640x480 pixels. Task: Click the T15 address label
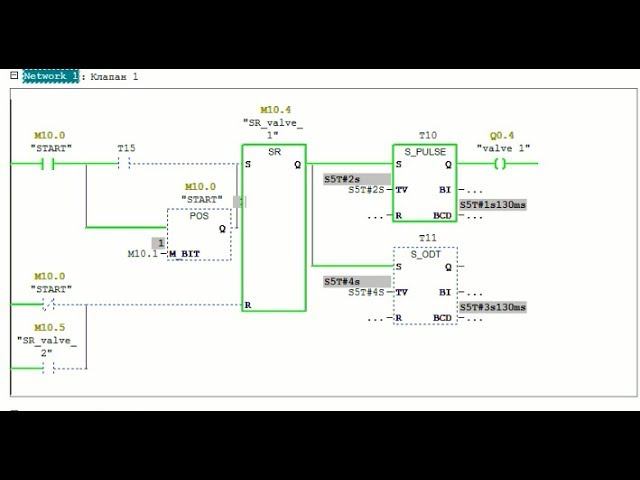click(126, 148)
